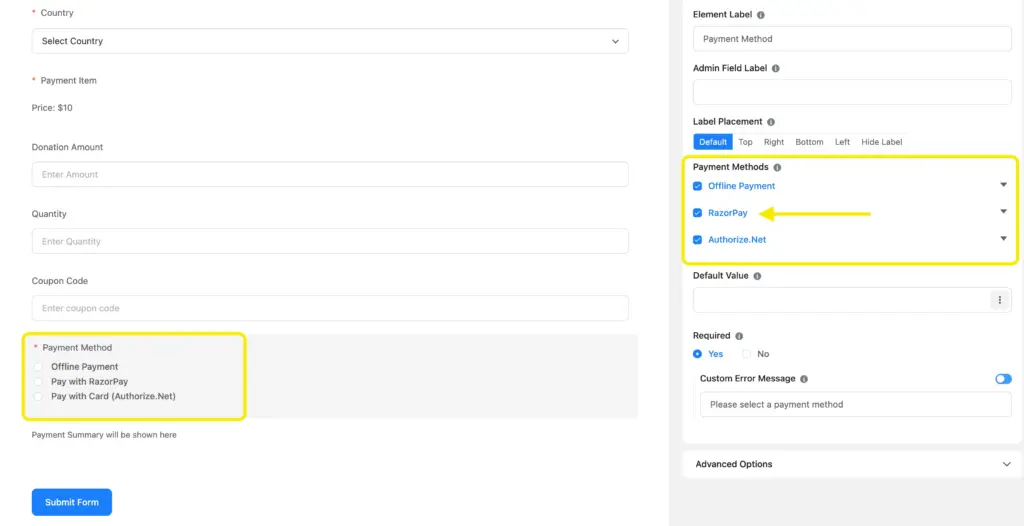
Task: Click the Required info icon
Action: [739, 336]
